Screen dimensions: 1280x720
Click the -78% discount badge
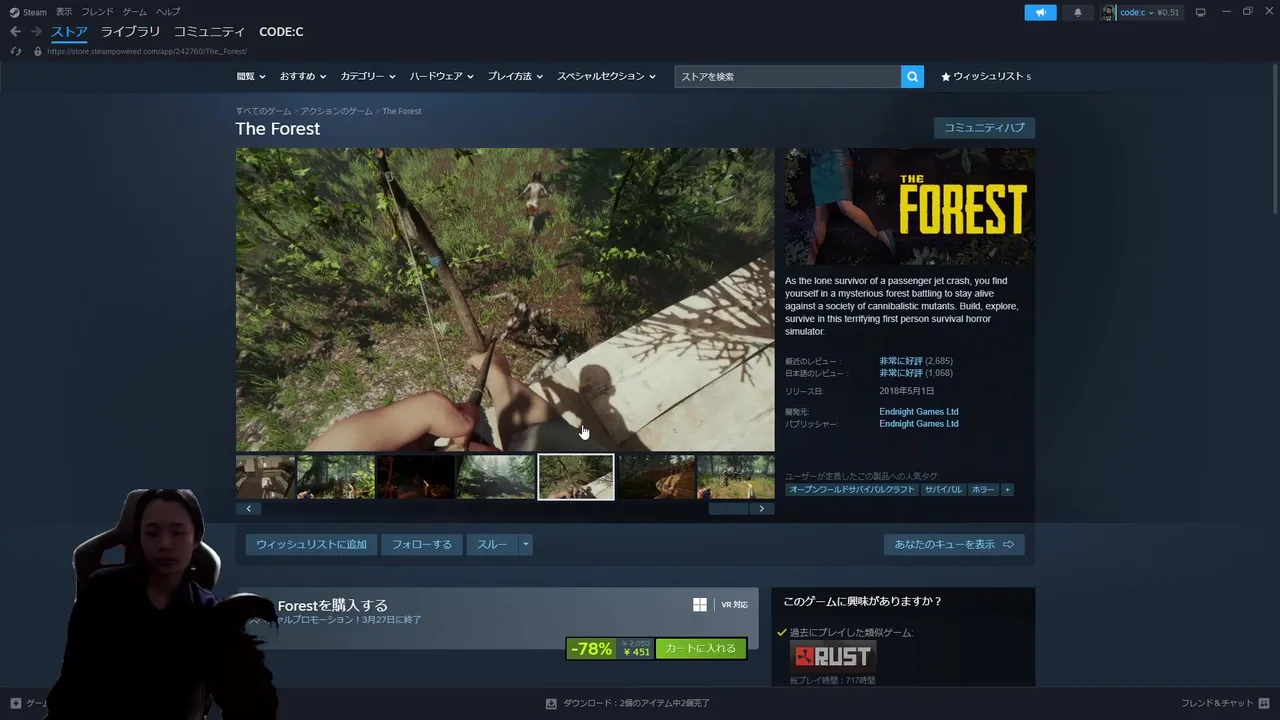click(x=591, y=649)
